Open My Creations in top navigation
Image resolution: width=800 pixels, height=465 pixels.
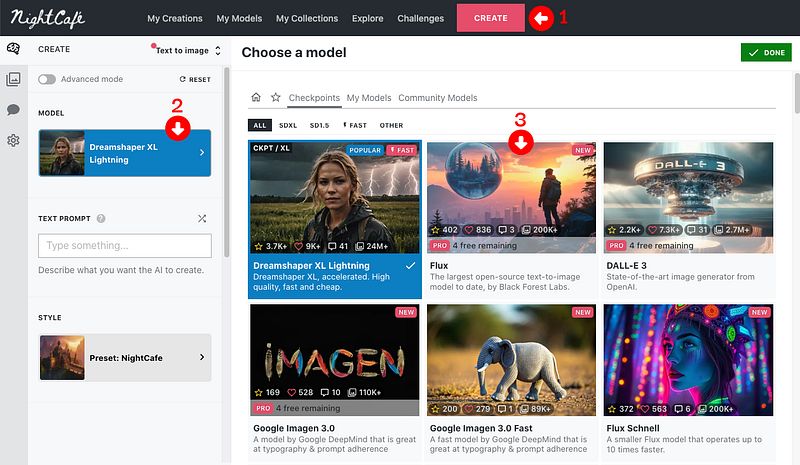tap(175, 18)
